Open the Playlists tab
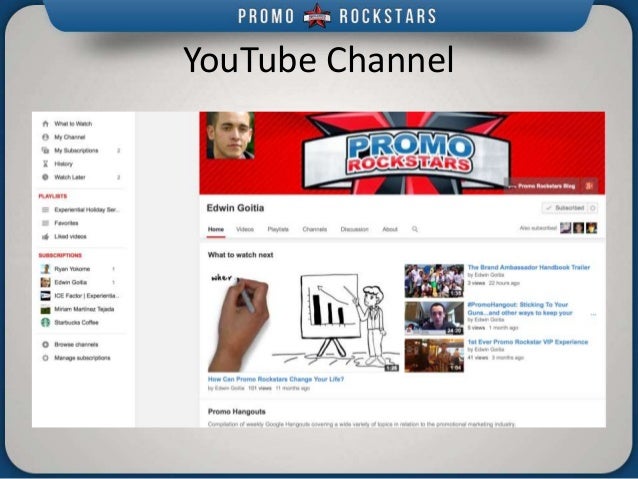The height and width of the screenshot is (479, 638). coord(278,229)
